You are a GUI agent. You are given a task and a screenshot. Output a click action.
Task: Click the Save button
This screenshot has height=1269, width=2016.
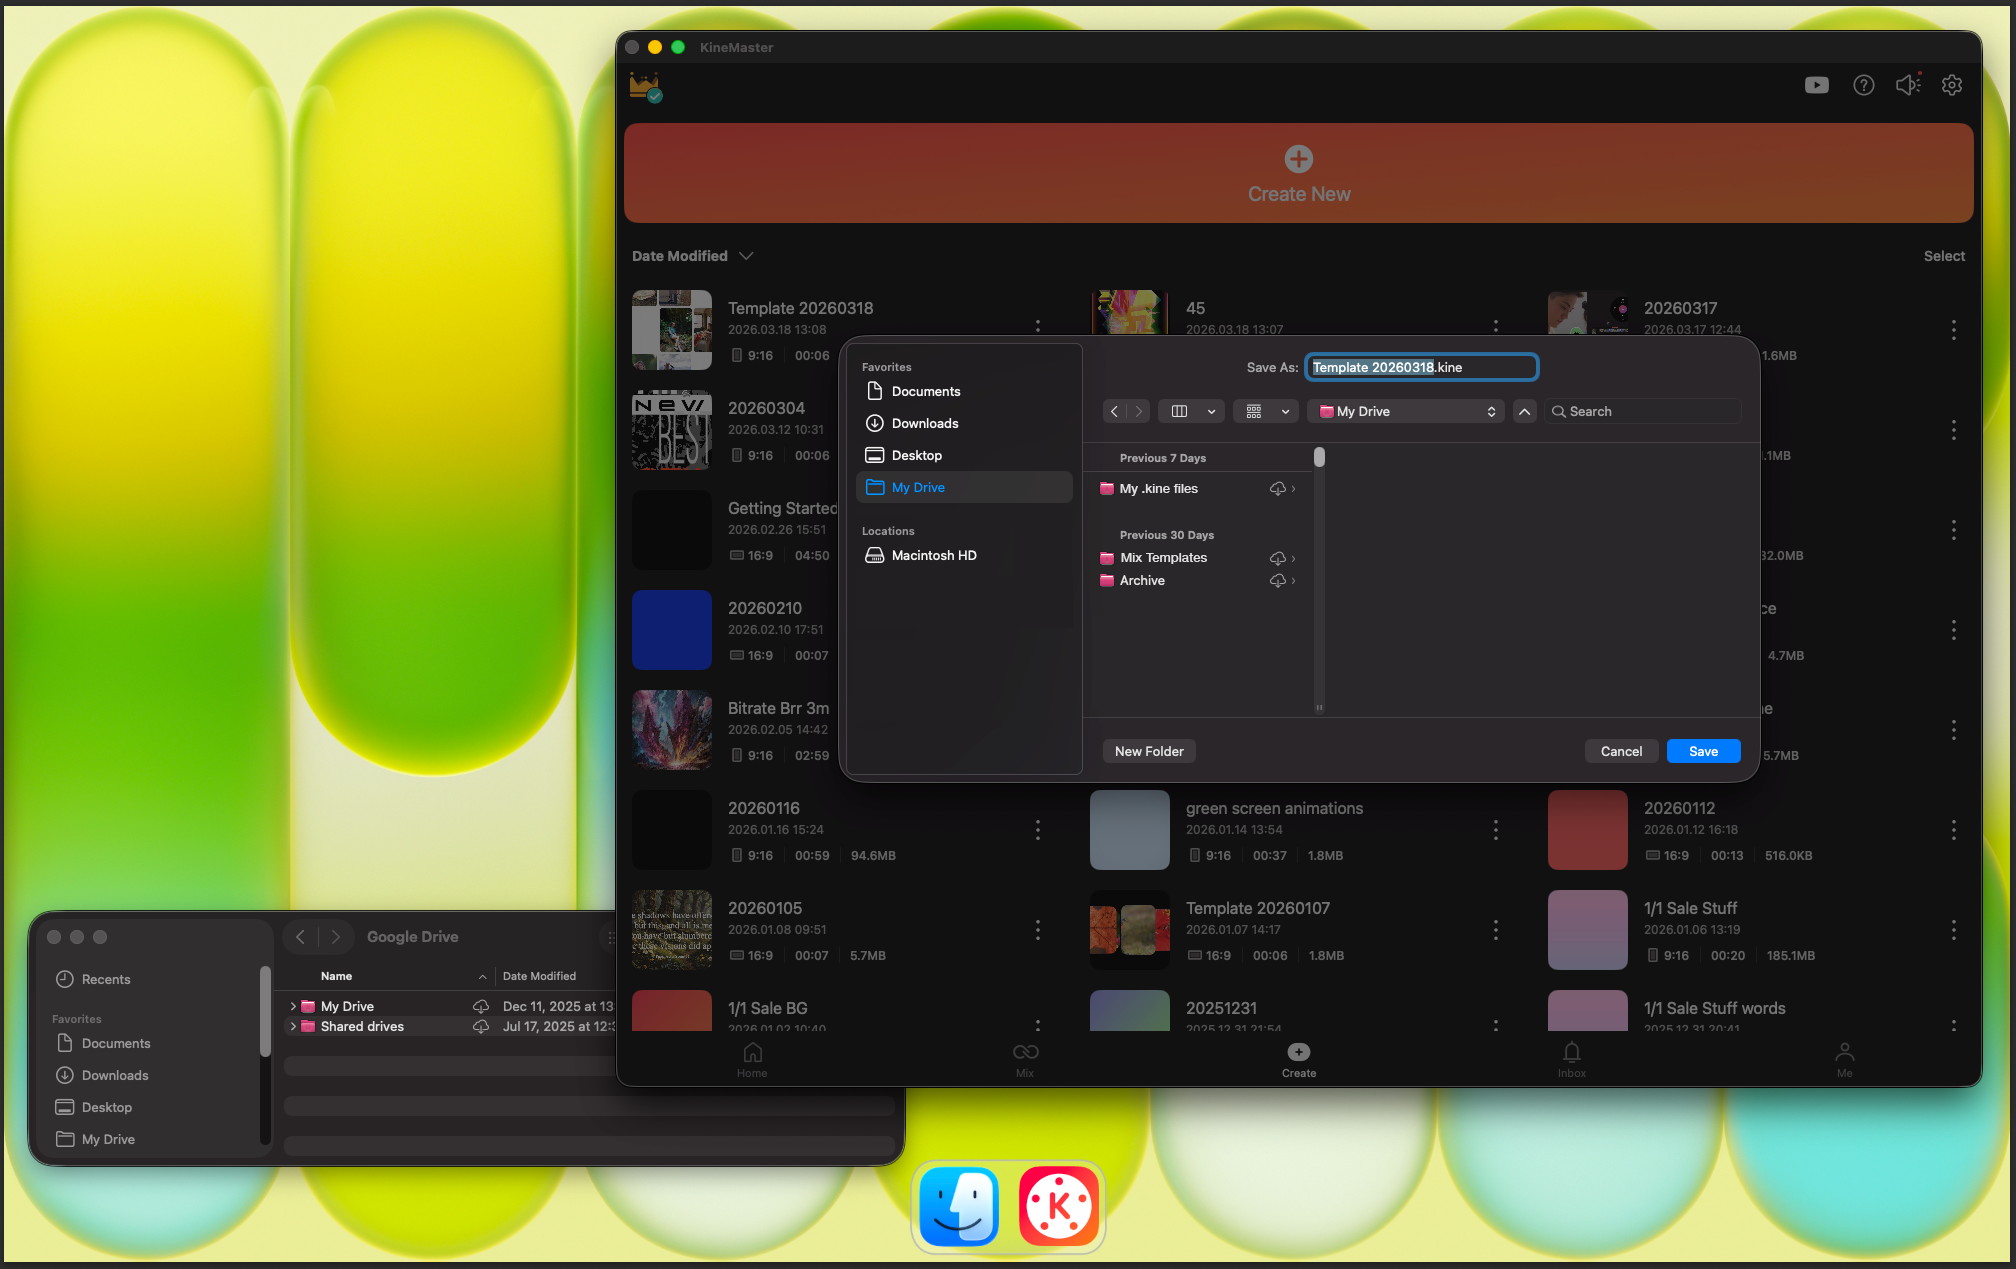1703,751
